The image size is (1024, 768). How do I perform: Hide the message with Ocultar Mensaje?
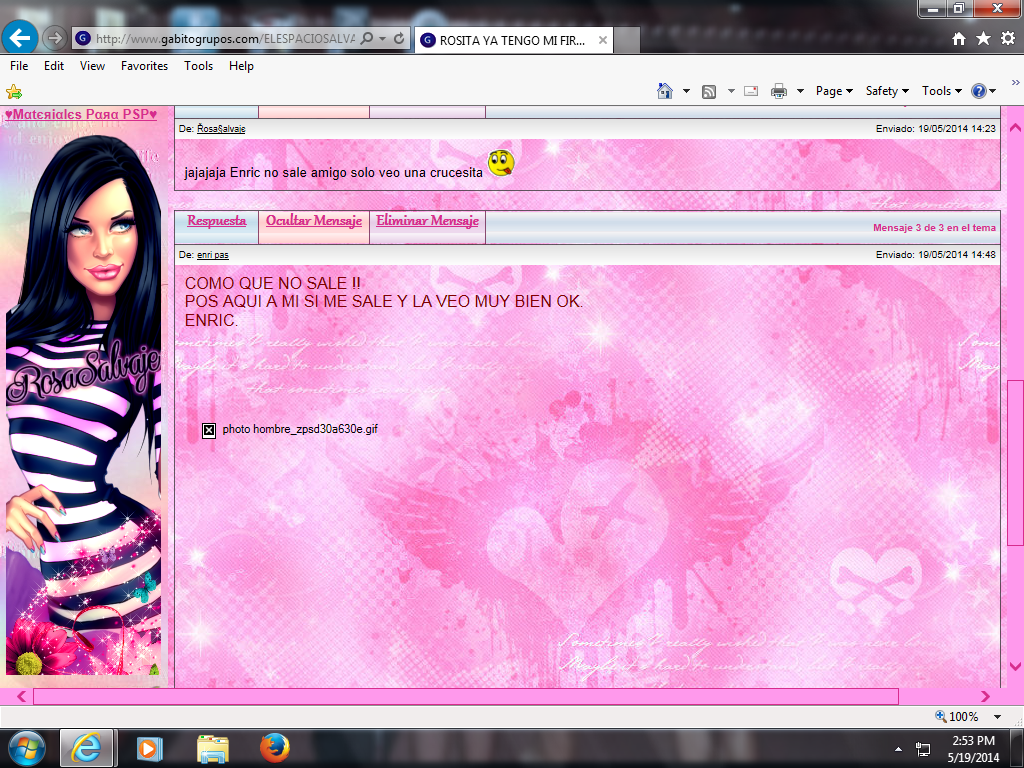313,221
